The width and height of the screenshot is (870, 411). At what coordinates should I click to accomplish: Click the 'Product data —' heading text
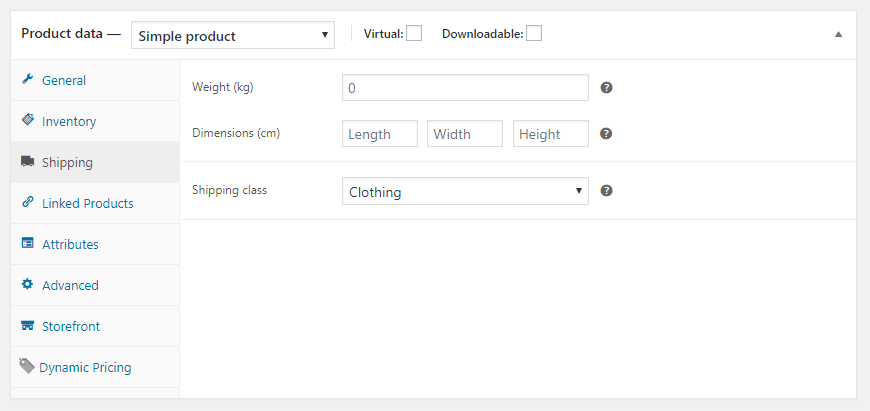[x=71, y=33]
